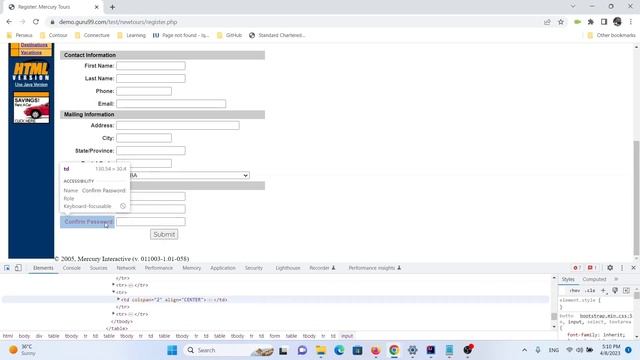This screenshot has width=640, height=360.
Task: Open the Security tab
Action: [254, 268]
